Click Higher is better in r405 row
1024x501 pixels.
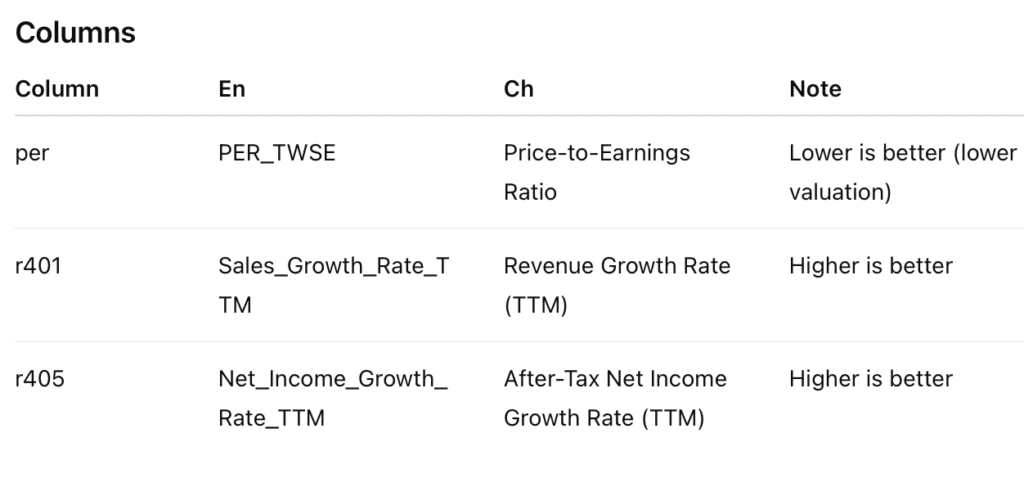coord(870,380)
